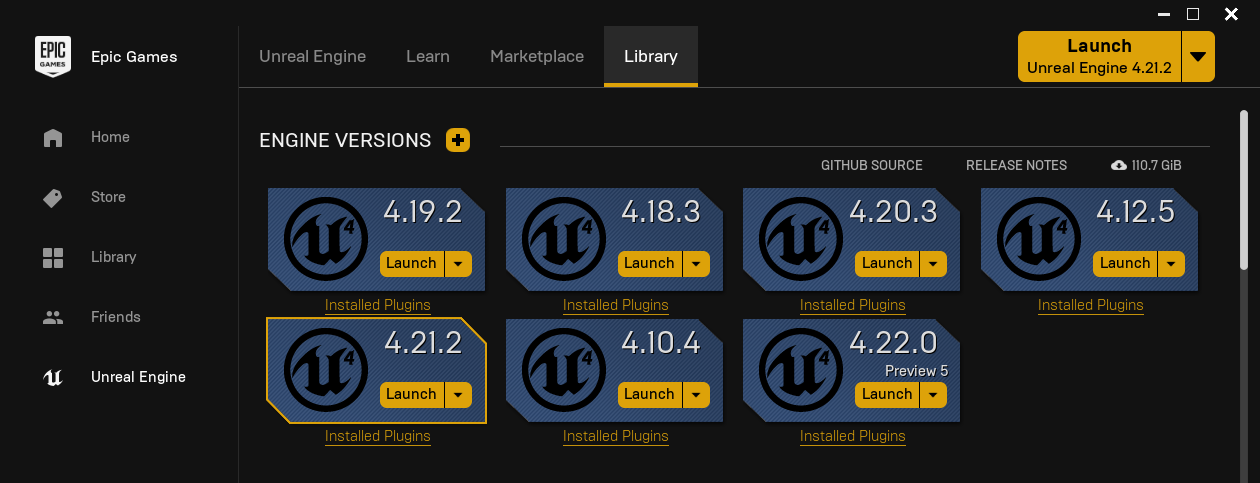Launch Unreal Engine 4.21.2 from top button

coord(1099,56)
